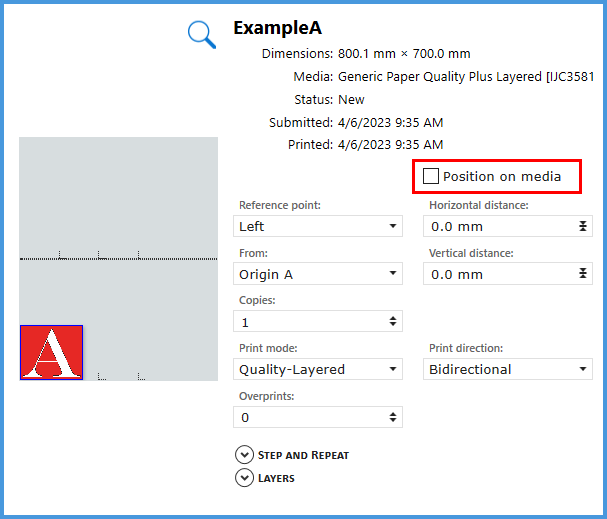Image resolution: width=607 pixels, height=519 pixels.
Task: Open the Reference point dropdown
Action: pos(318,227)
